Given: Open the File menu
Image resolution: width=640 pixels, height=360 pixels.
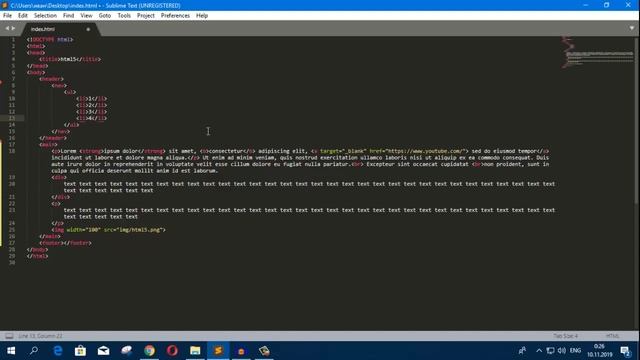Looking at the screenshot, I should [x=7, y=16].
